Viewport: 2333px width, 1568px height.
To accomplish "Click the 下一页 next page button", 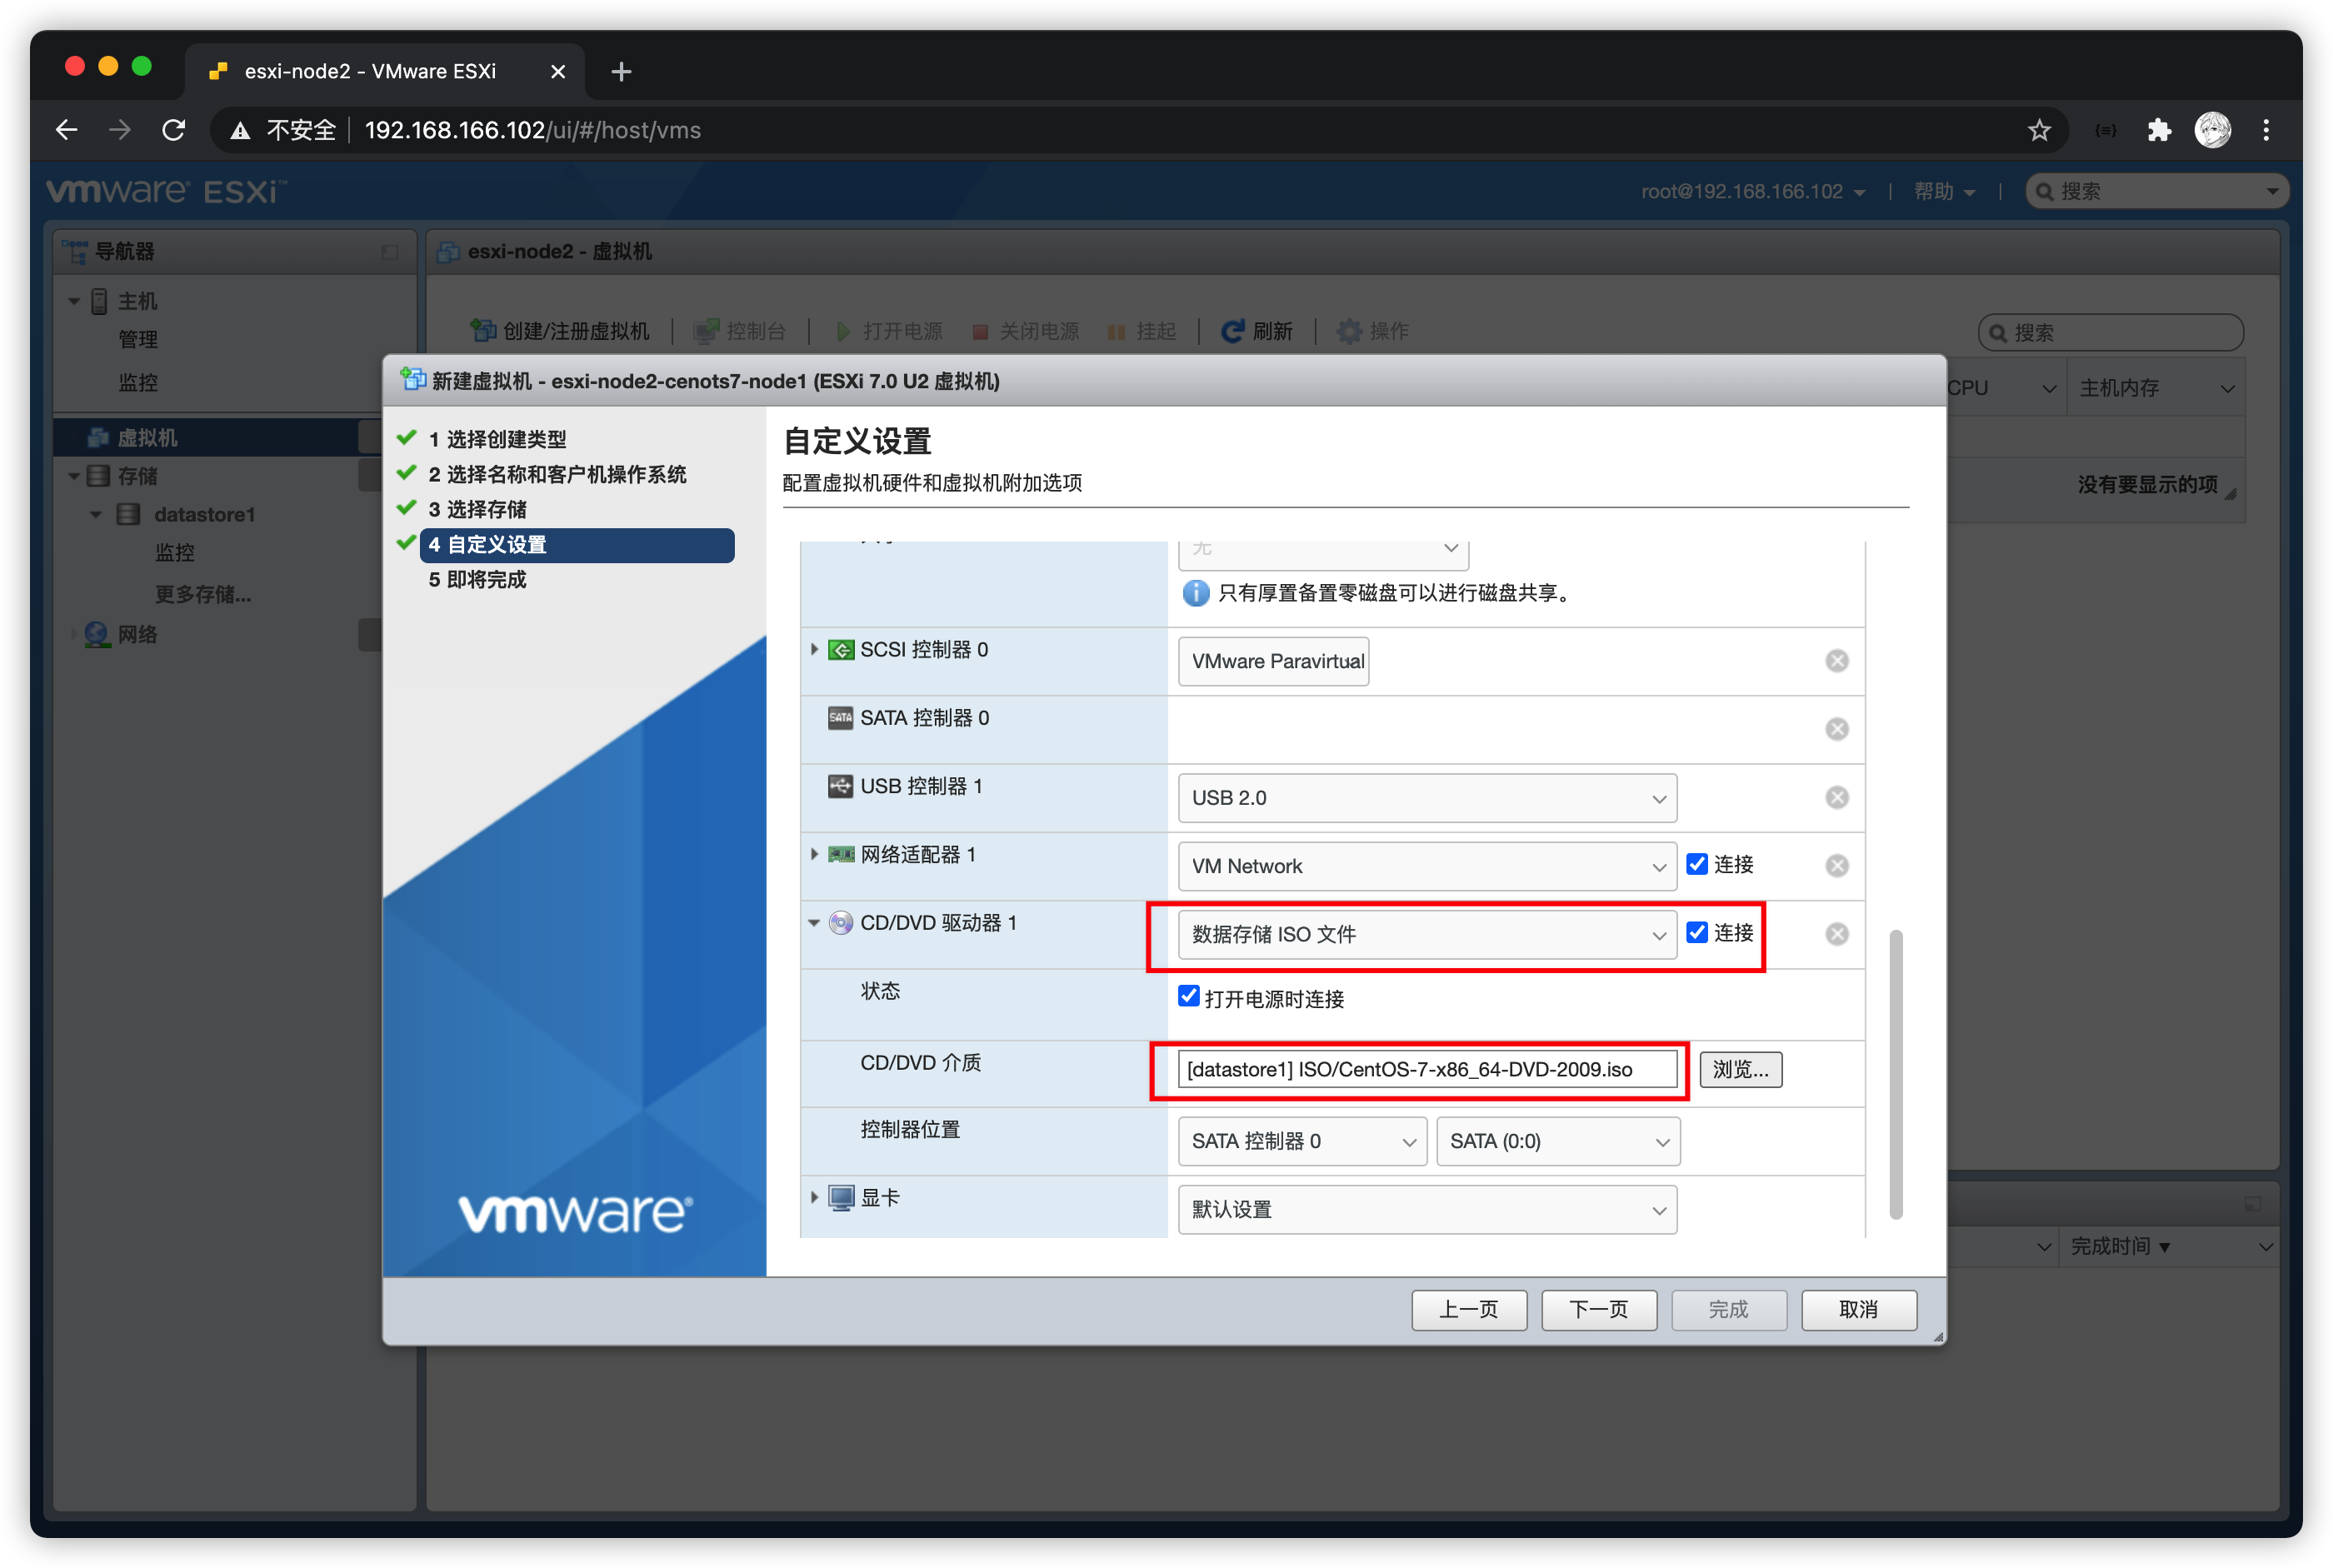I will pos(1598,1309).
